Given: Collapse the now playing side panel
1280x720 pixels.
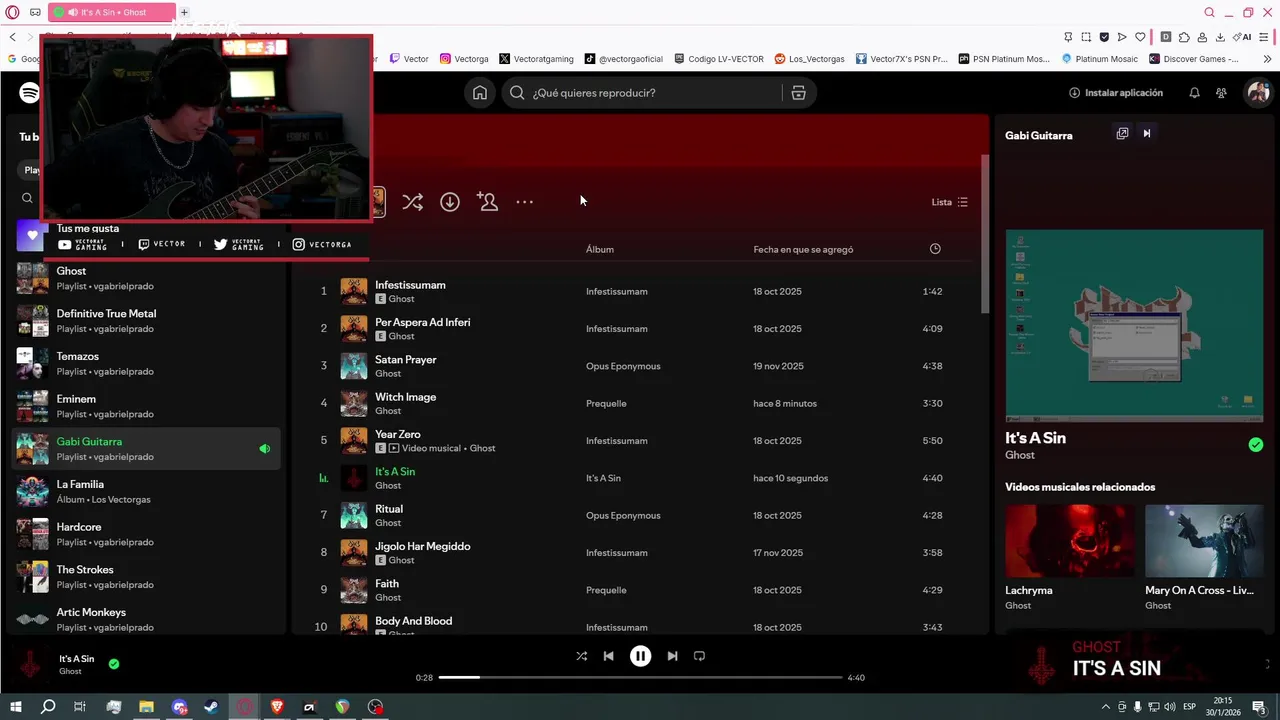Looking at the screenshot, I should [x=1147, y=134].
